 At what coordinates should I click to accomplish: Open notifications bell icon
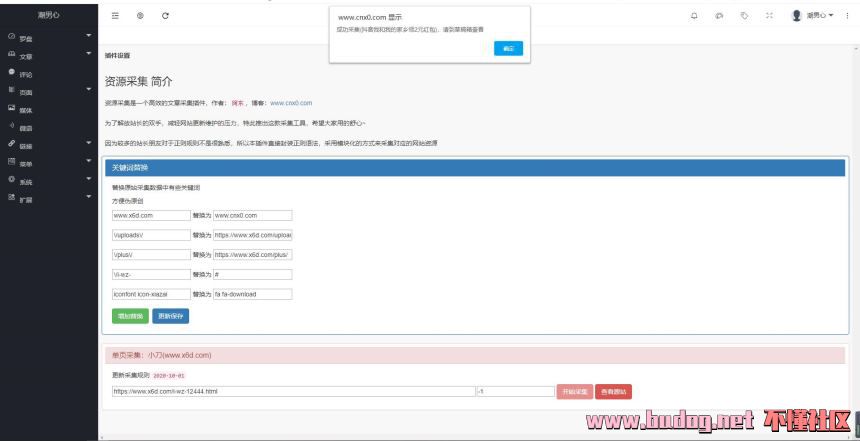click(x=694, y=16)
